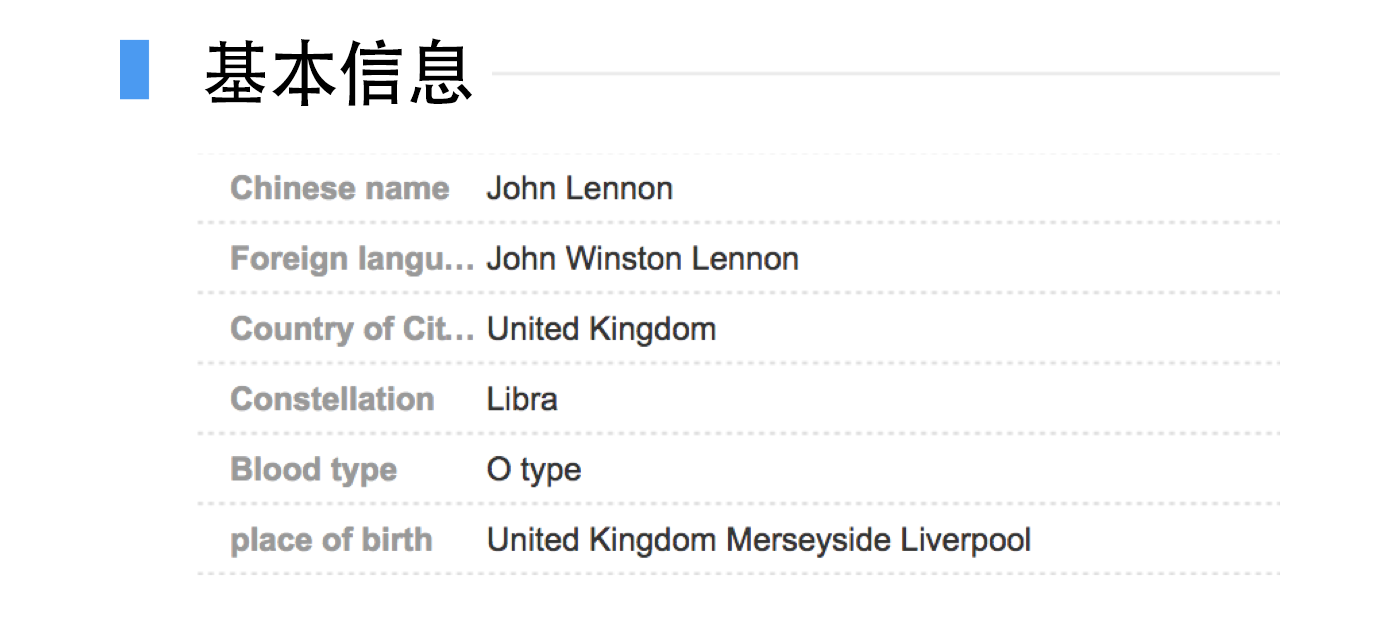Select the truncated Country of Cit… label

pyautogui.click(x=352, y=329)
